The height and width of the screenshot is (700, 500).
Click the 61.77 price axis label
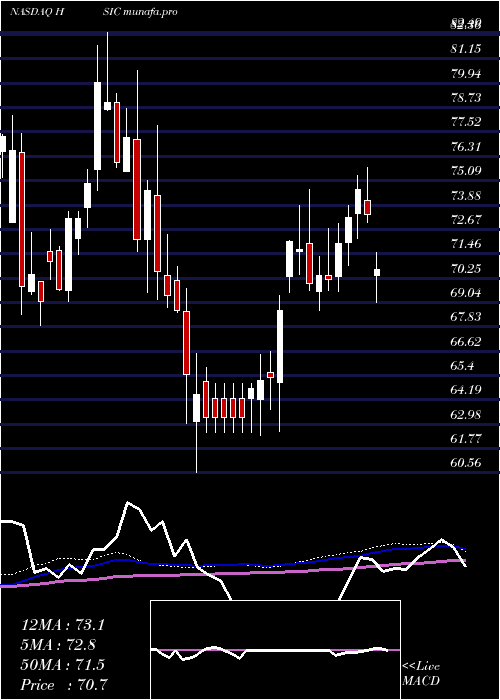click(466, 438)
